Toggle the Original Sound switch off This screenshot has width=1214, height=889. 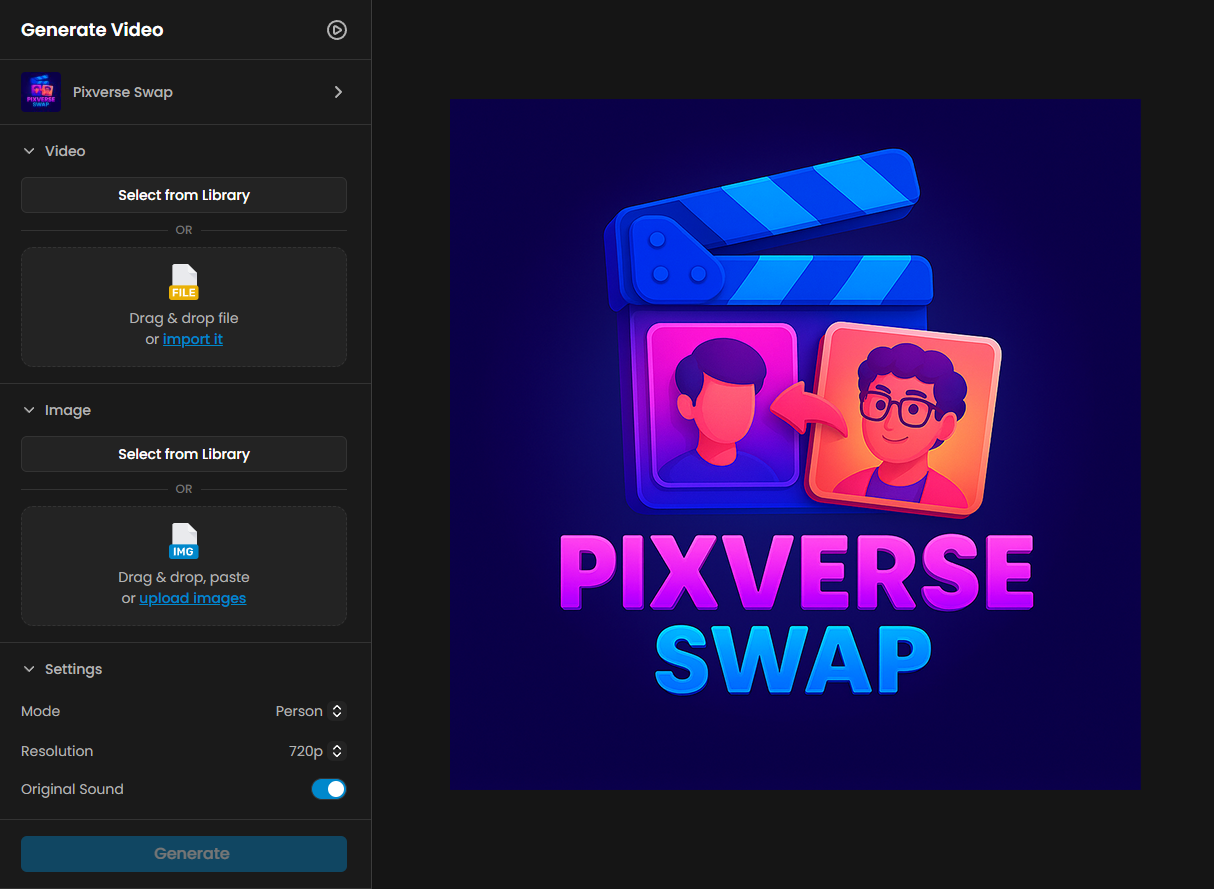click(x=328, y=789)
